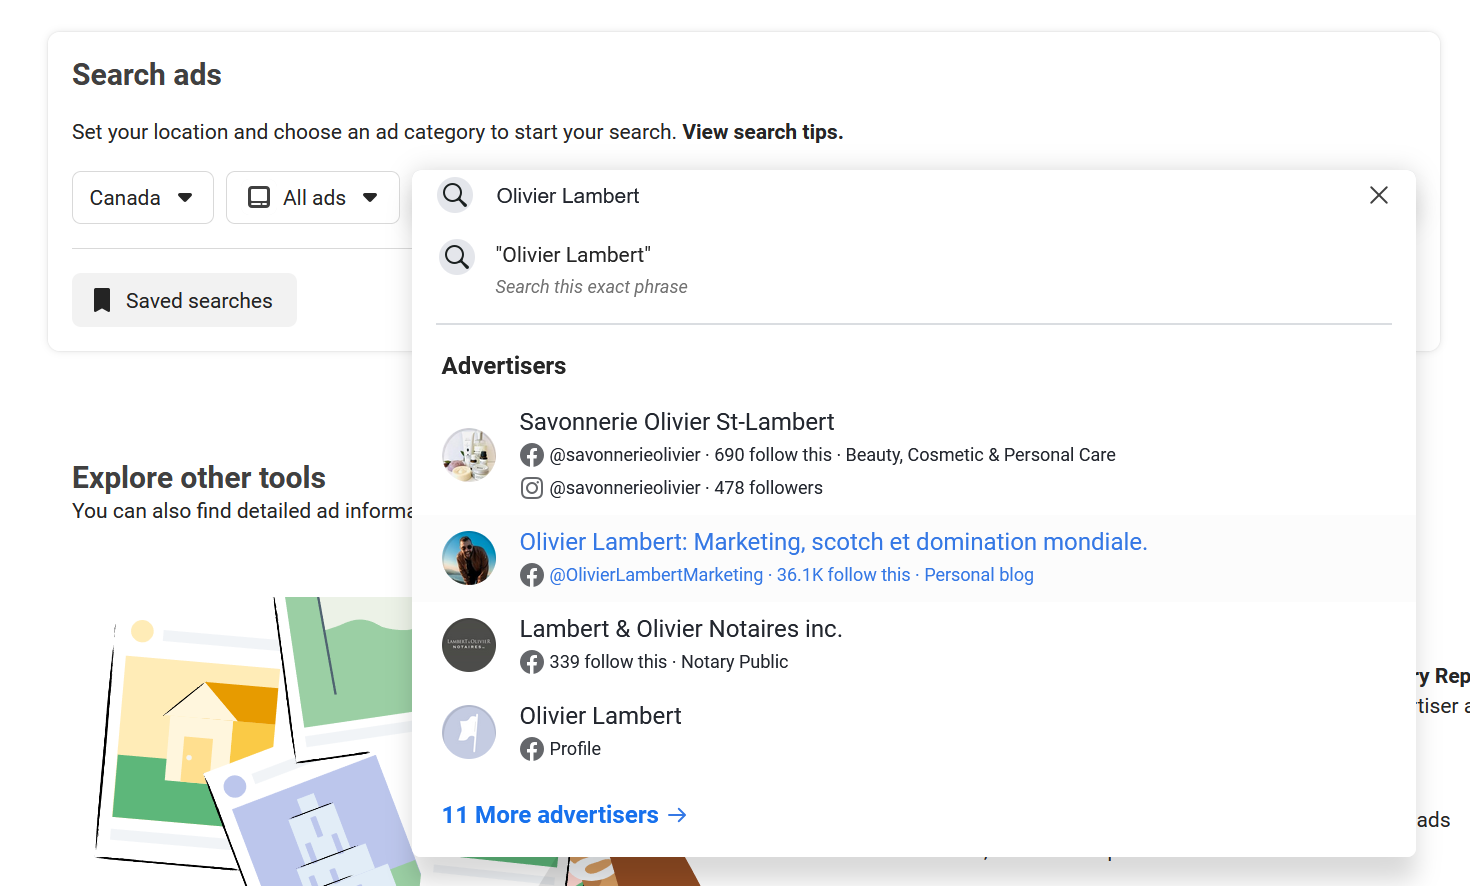Click Savonnerie Olivier St-Lambert profile picture
Screen dimensions: 1470x886
tap(469, 455)
